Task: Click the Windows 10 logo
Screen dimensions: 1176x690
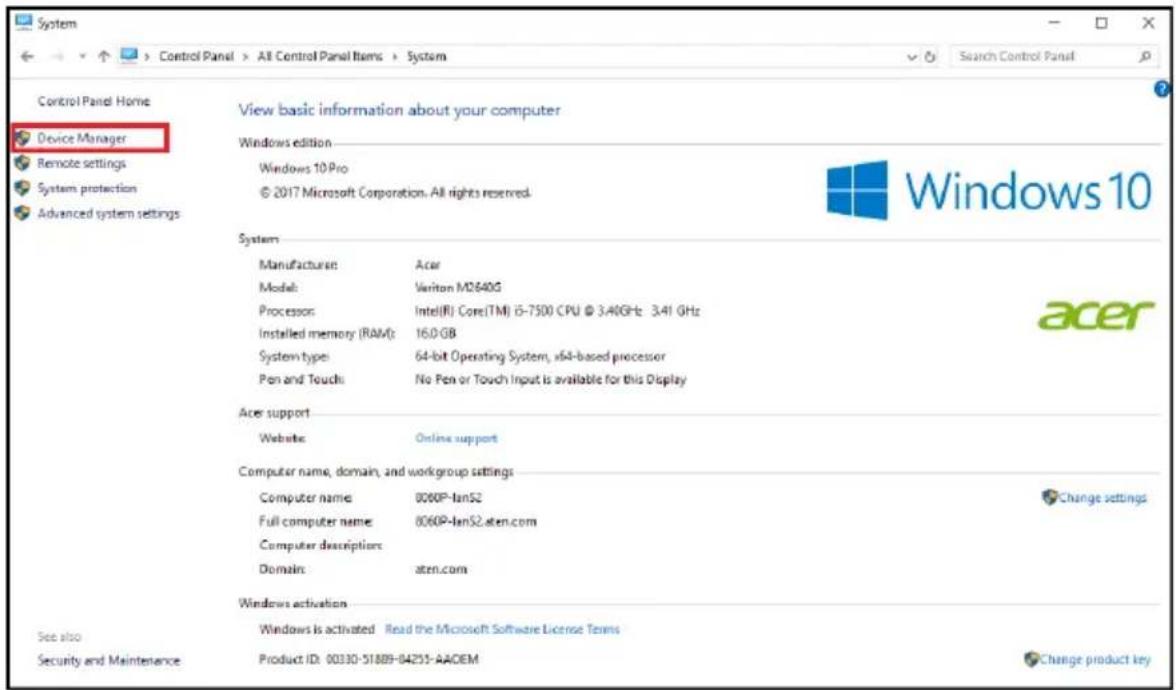Action: click(x=989, y=190)
